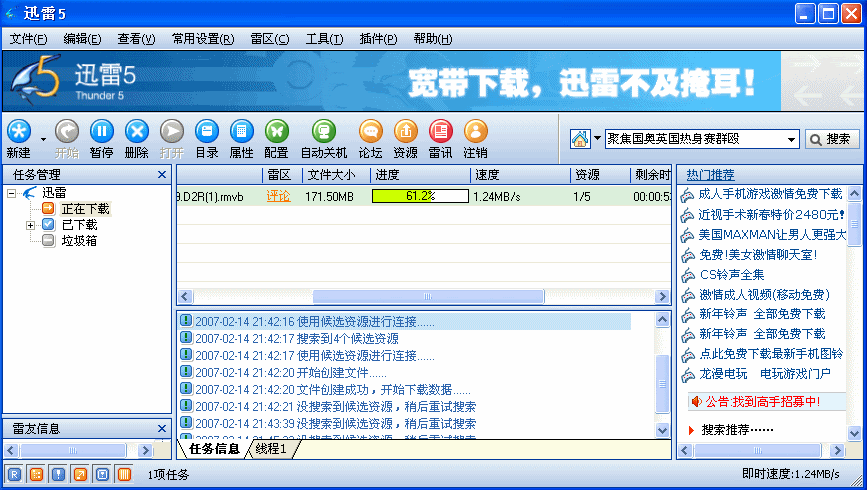This screenshot has width=867, height=490.
Task: Click task list scroll left arrow
Action: (185, 296)
